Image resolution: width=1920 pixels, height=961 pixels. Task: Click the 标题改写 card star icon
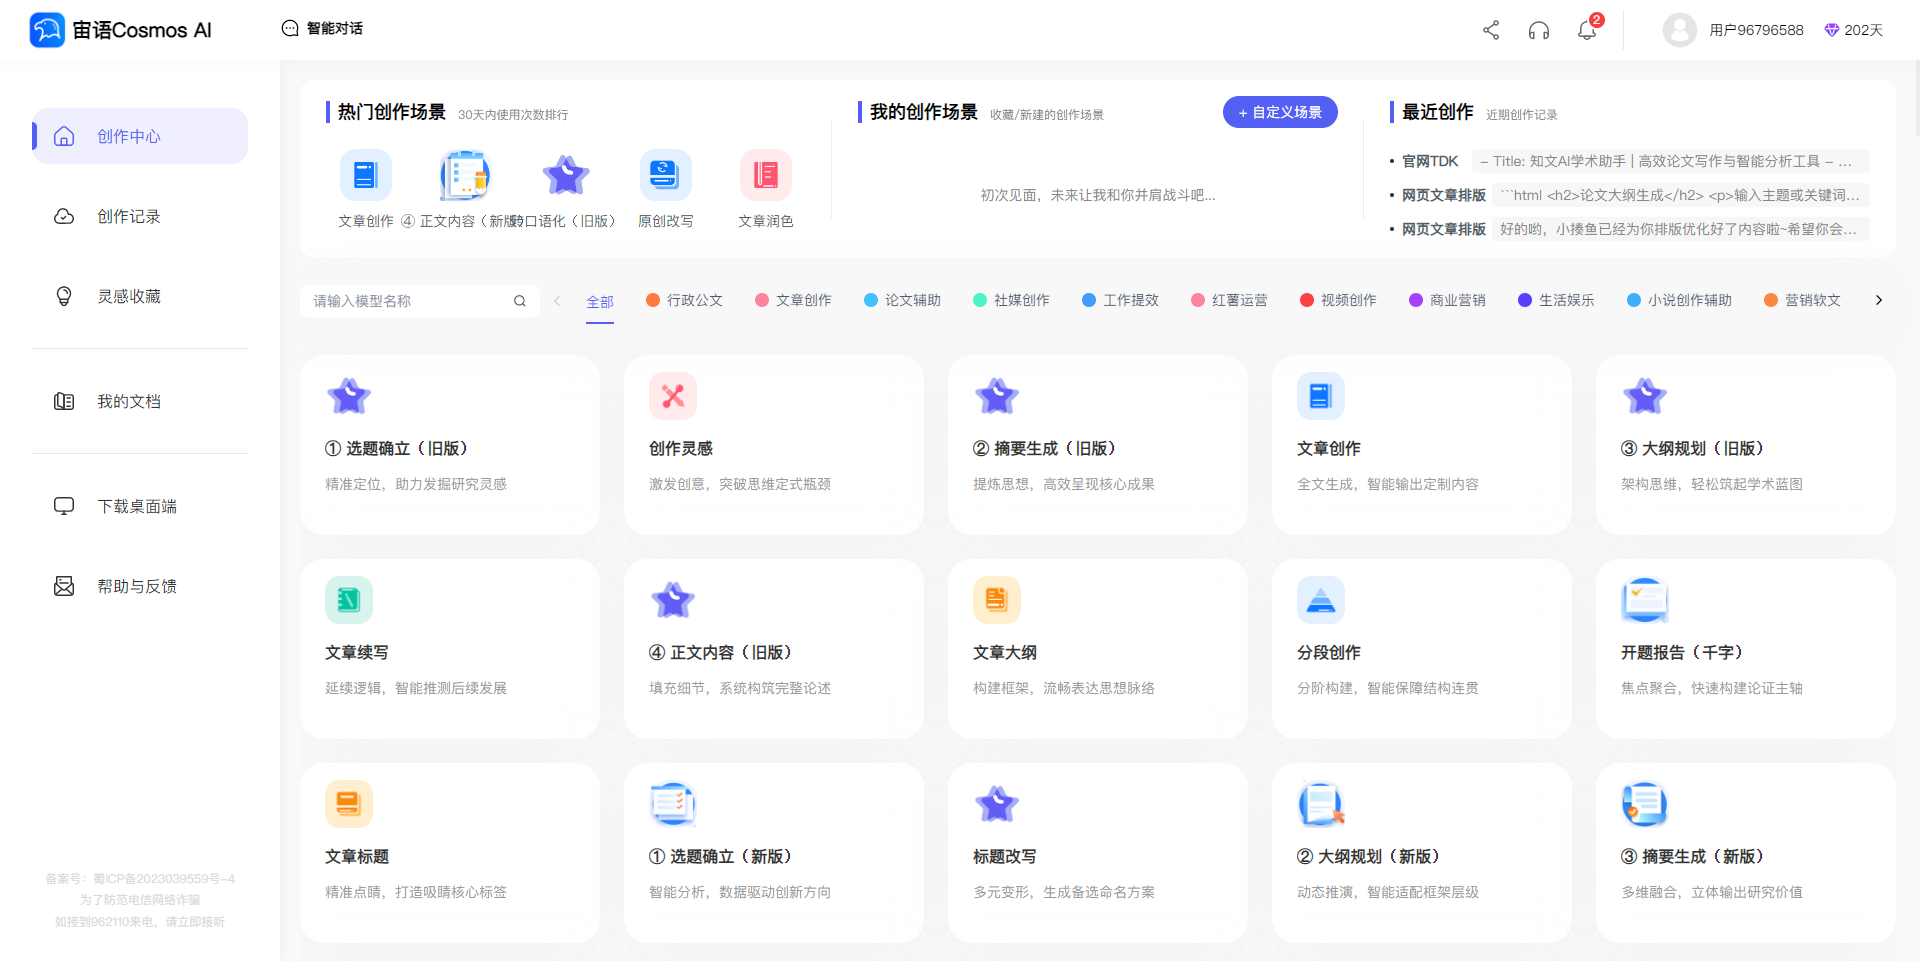997,804
